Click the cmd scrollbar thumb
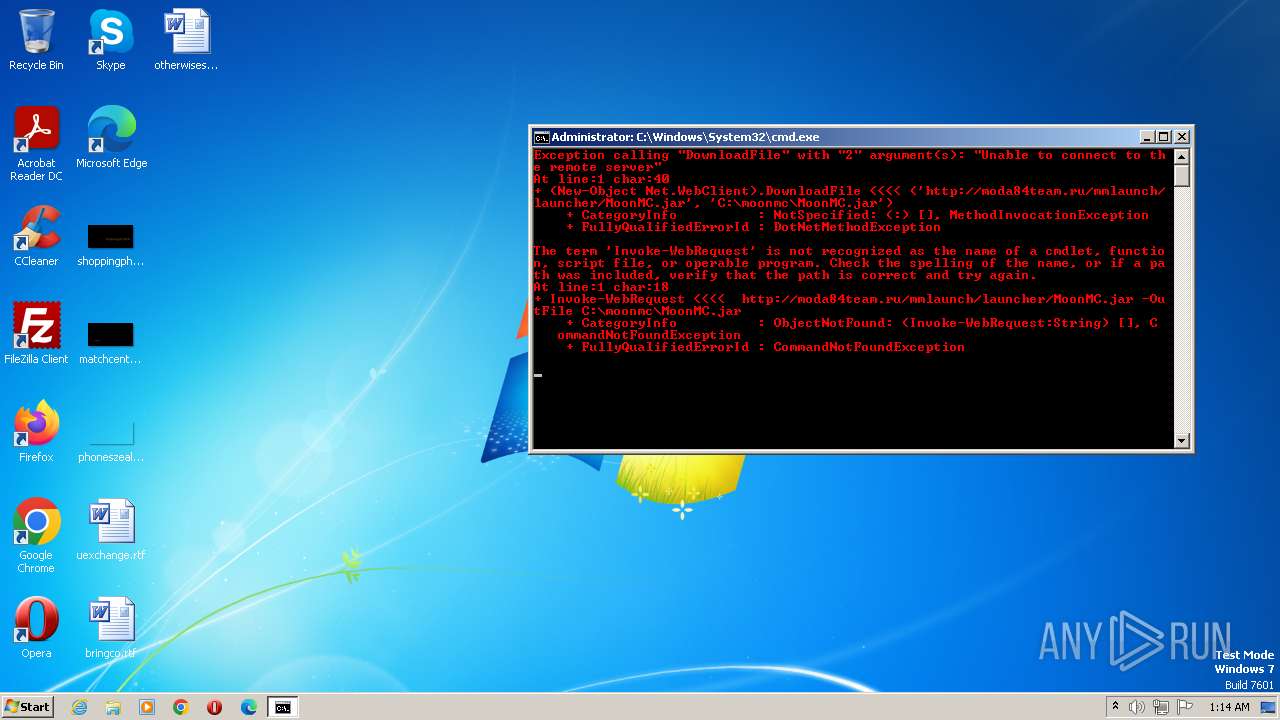Screen dimensions: 1280x720 point(1182,176)
